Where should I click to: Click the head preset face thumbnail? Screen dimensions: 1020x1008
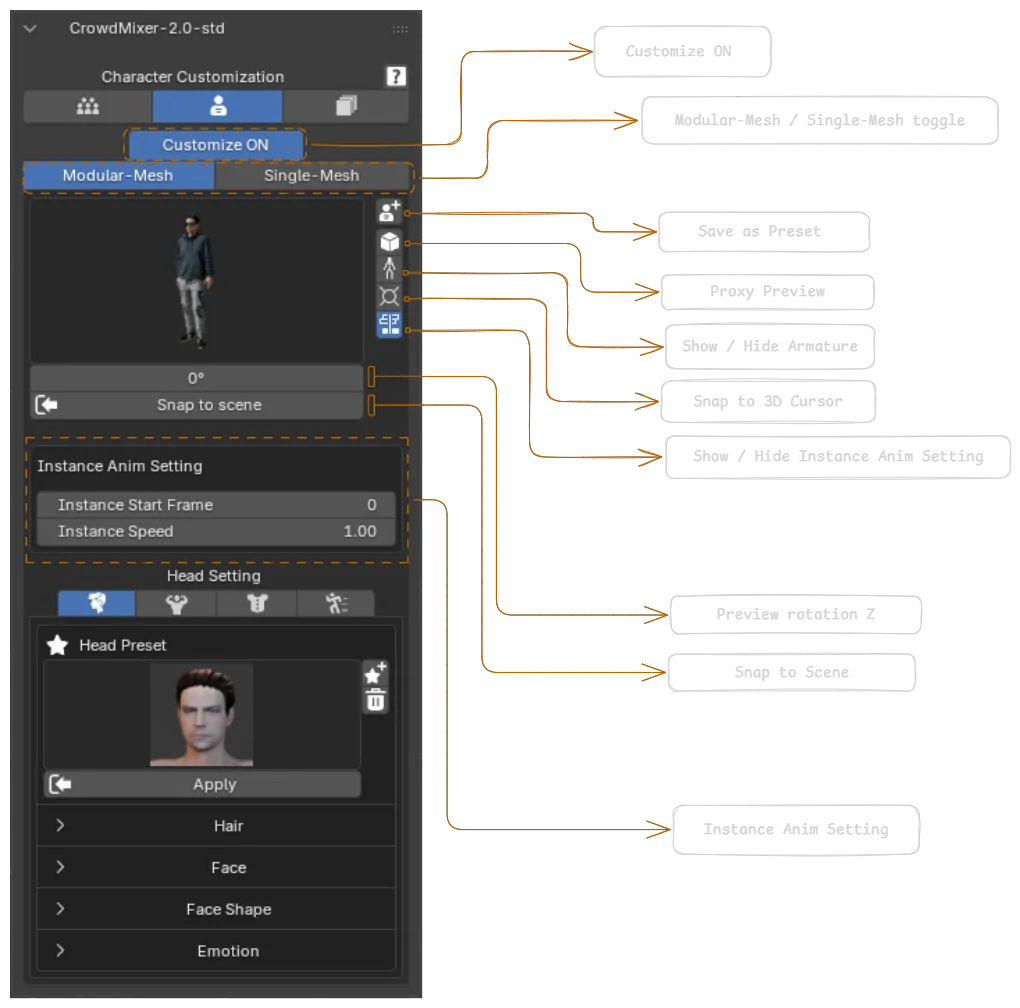[x=202, y=715]
